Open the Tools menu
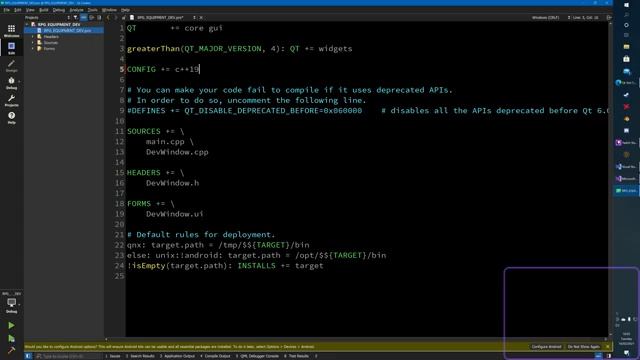 point(93,10)
